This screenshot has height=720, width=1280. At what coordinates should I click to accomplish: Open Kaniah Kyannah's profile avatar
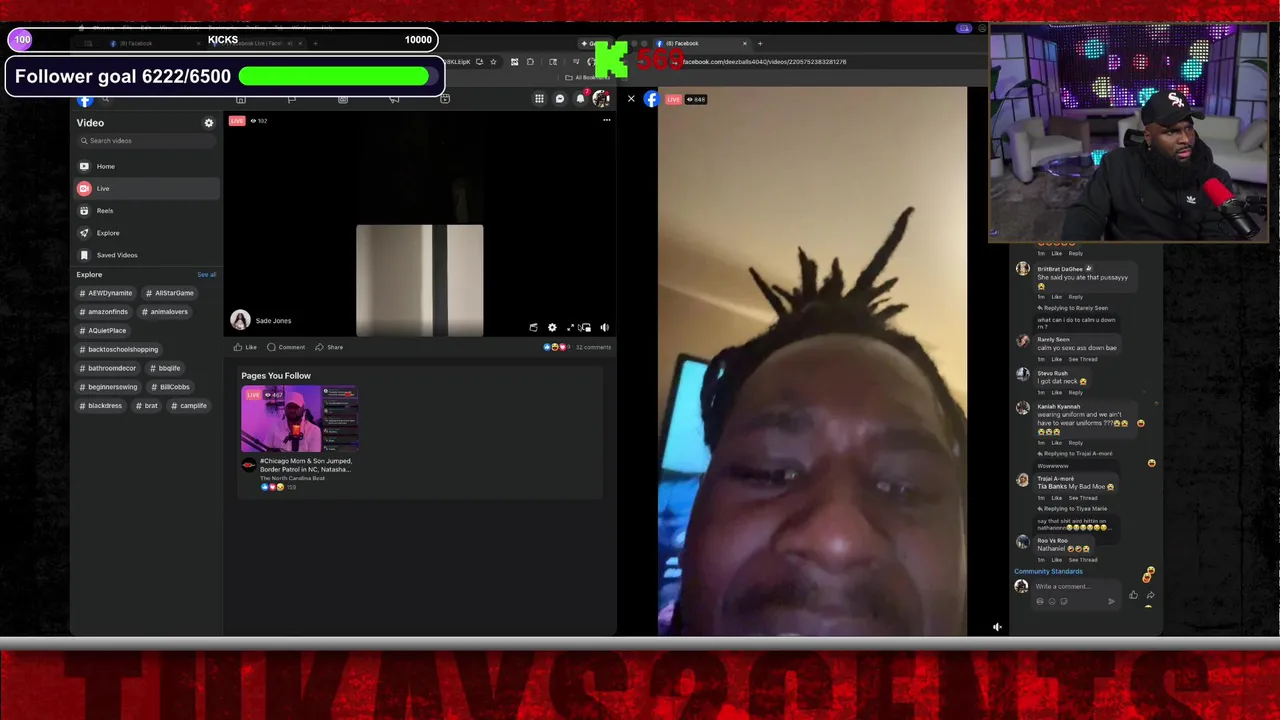coord(1022,408)
